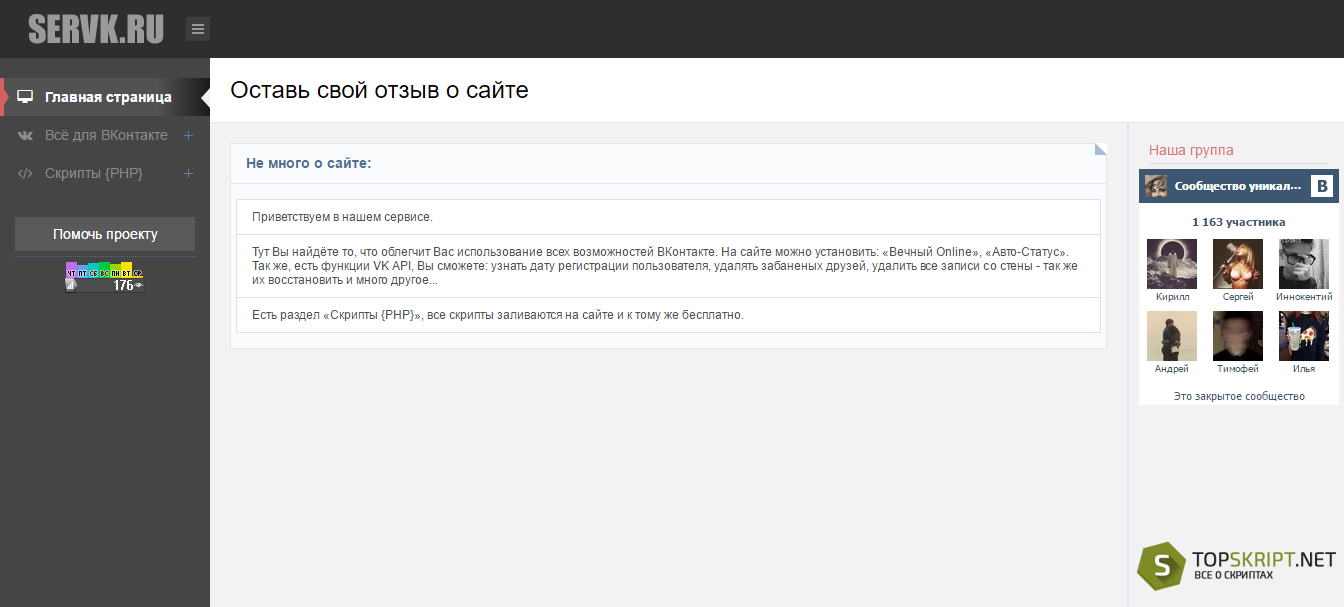The height and width of the screenshot is (607, 1344).
Task: Click the VK logo in the group widget
Action: click(x=1322, y=186)
